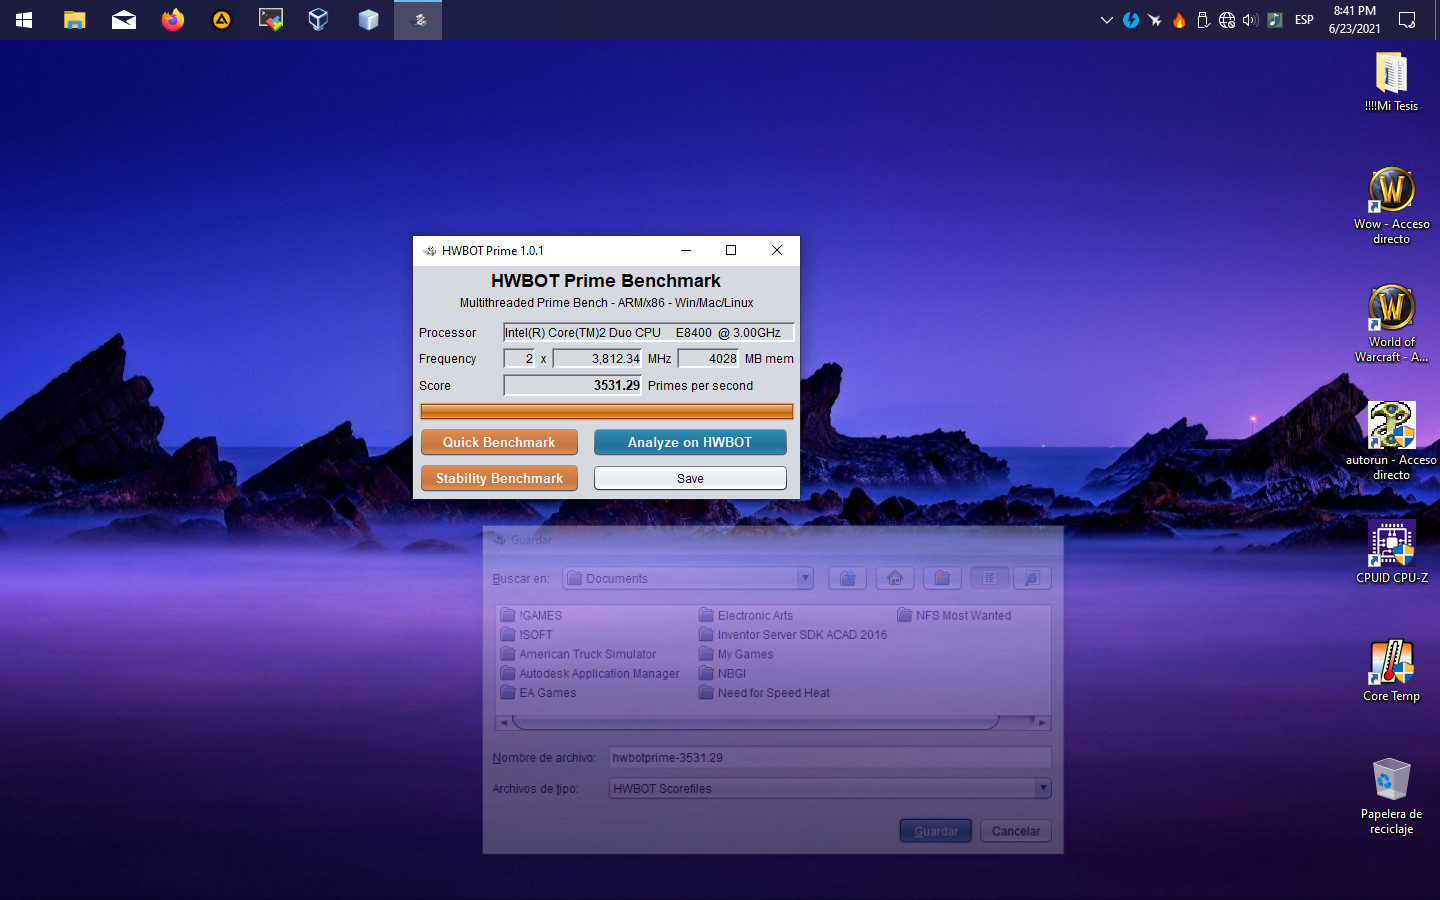Open the !GAMES folder
Image resolution: width=1440 pixels, height=900 pixels.
click(x=532, y=616)
